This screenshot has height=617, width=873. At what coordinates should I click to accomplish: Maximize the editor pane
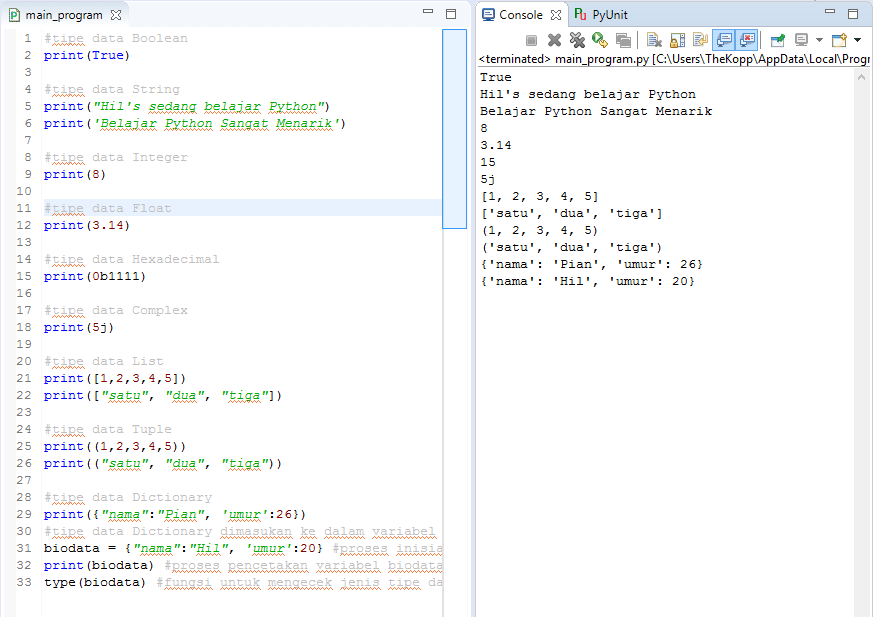[452, 13]
